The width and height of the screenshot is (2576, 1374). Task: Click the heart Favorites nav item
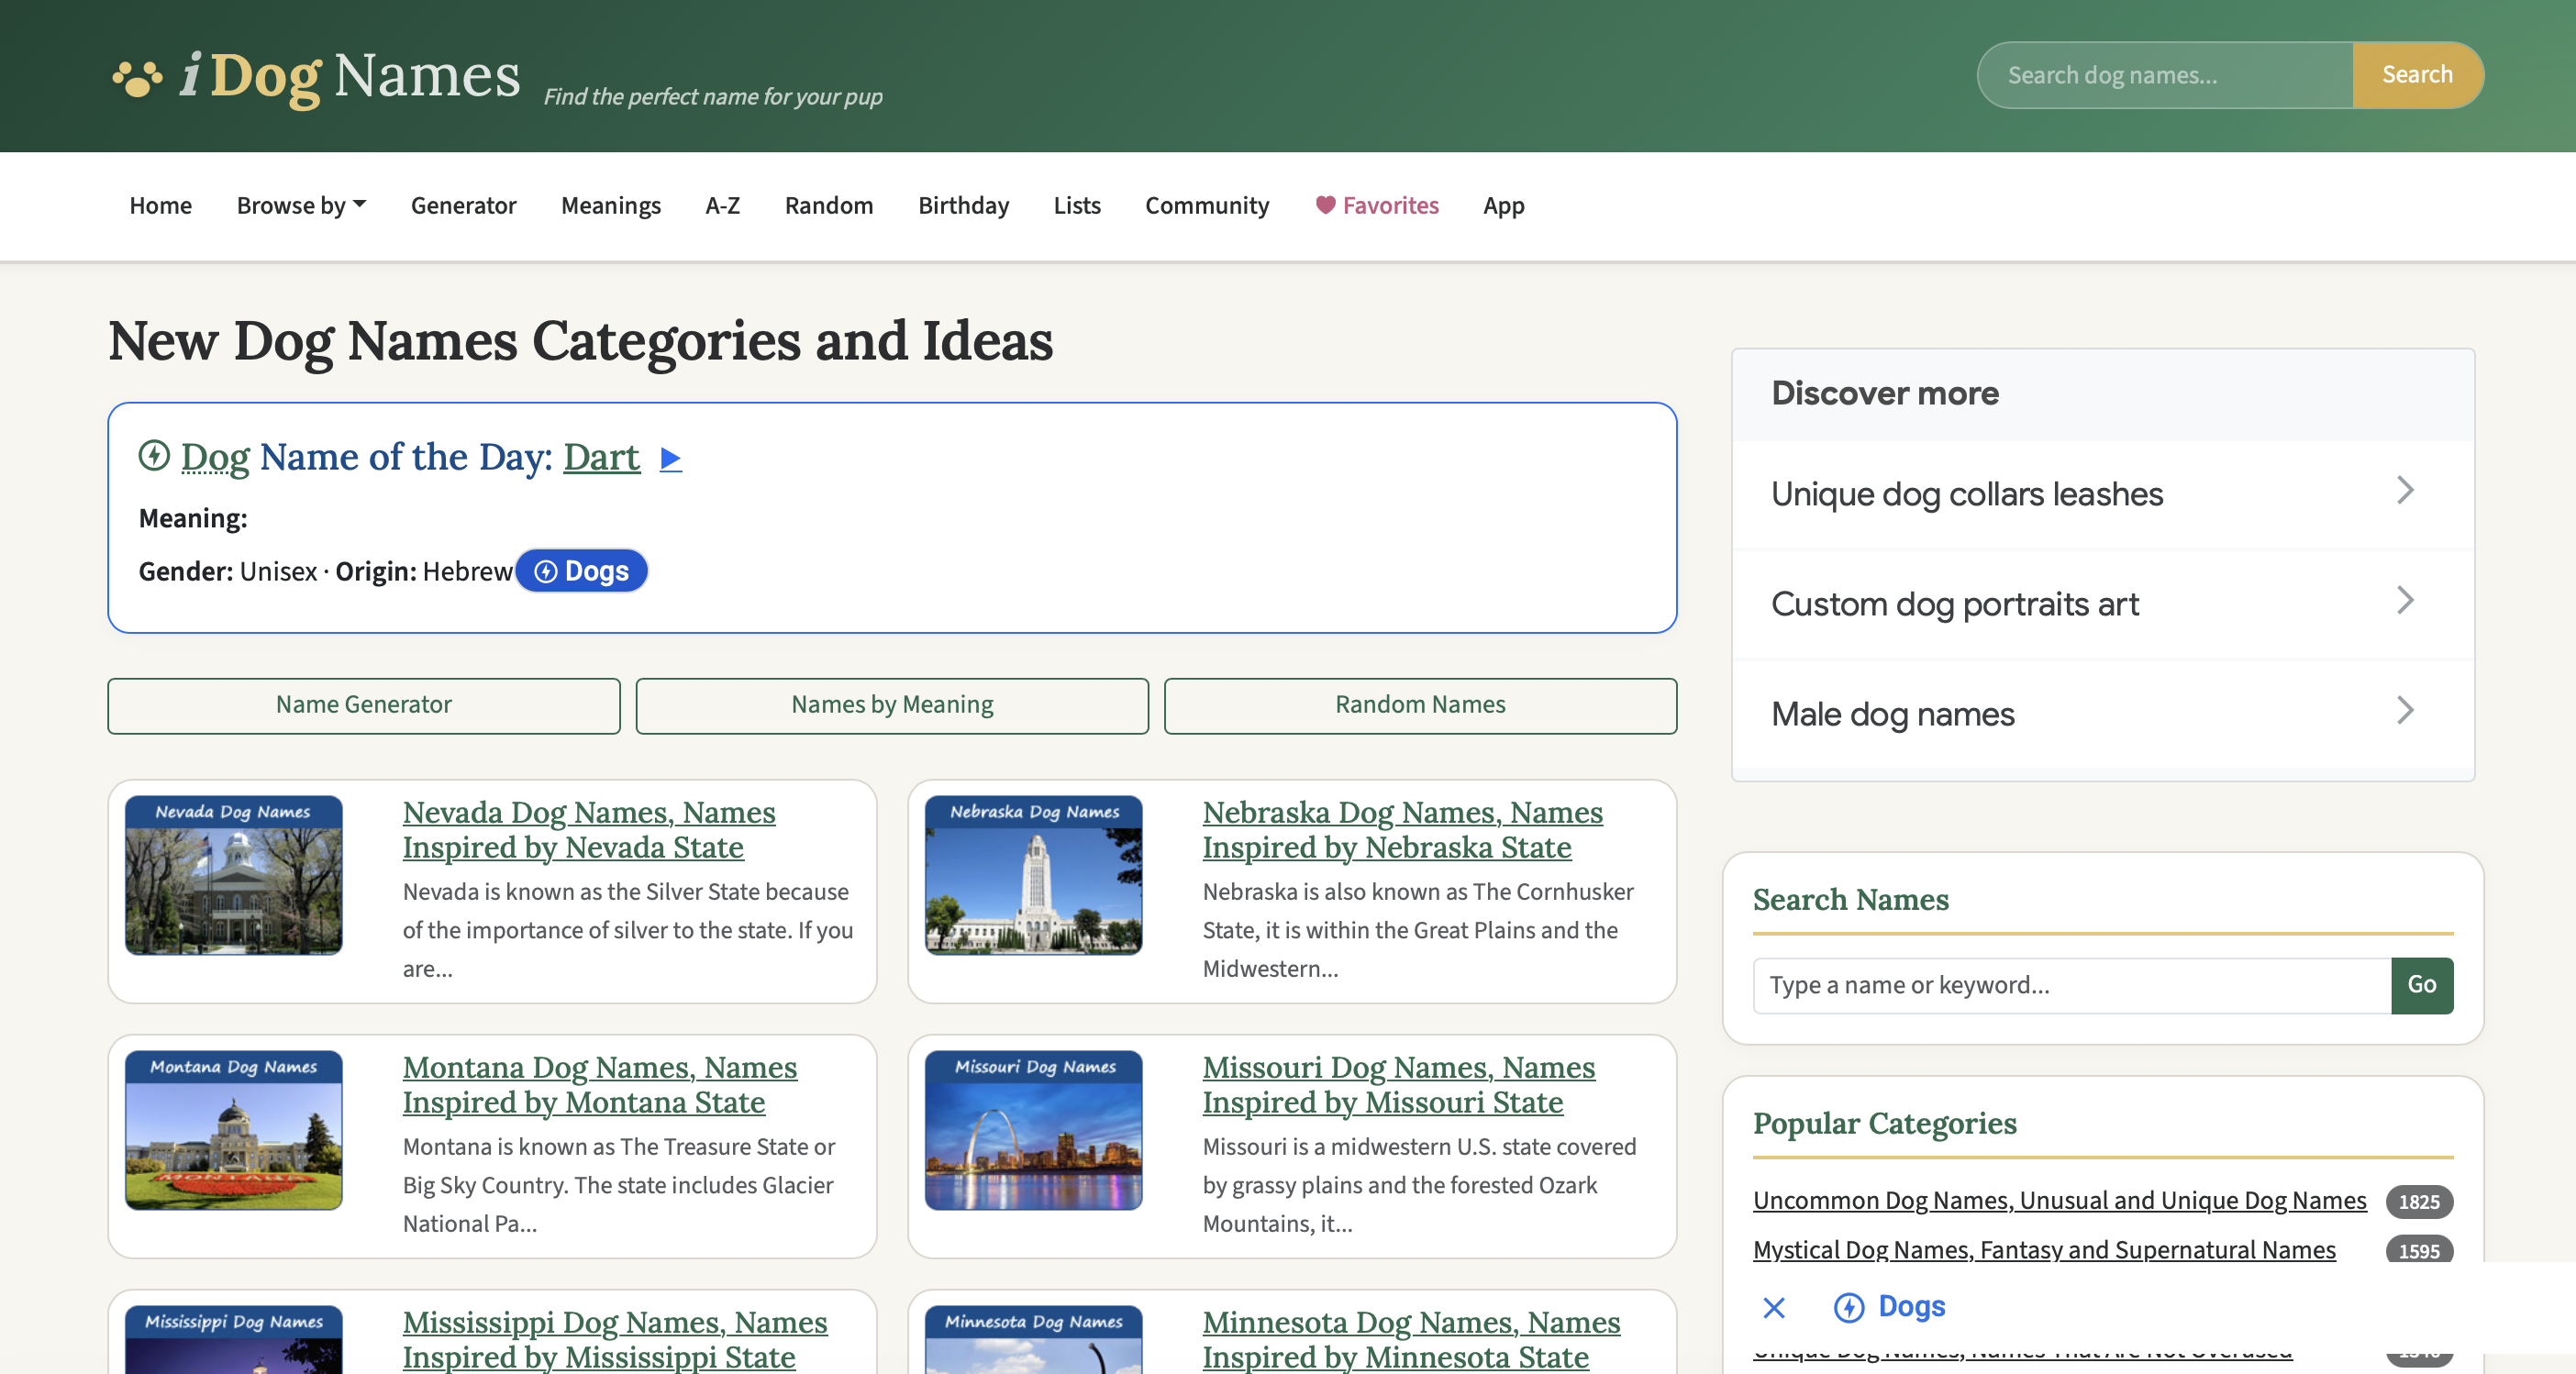[1377, 205]
